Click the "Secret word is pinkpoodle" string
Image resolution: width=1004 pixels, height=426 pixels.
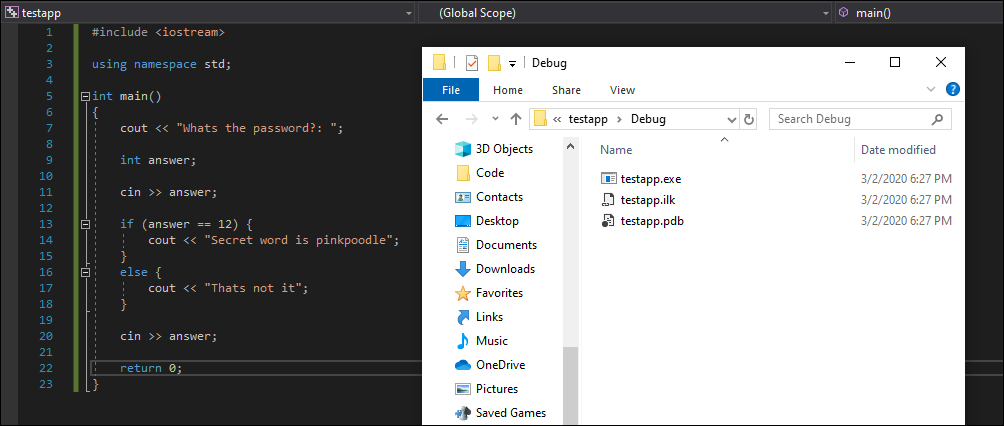(x=298, y=240)
